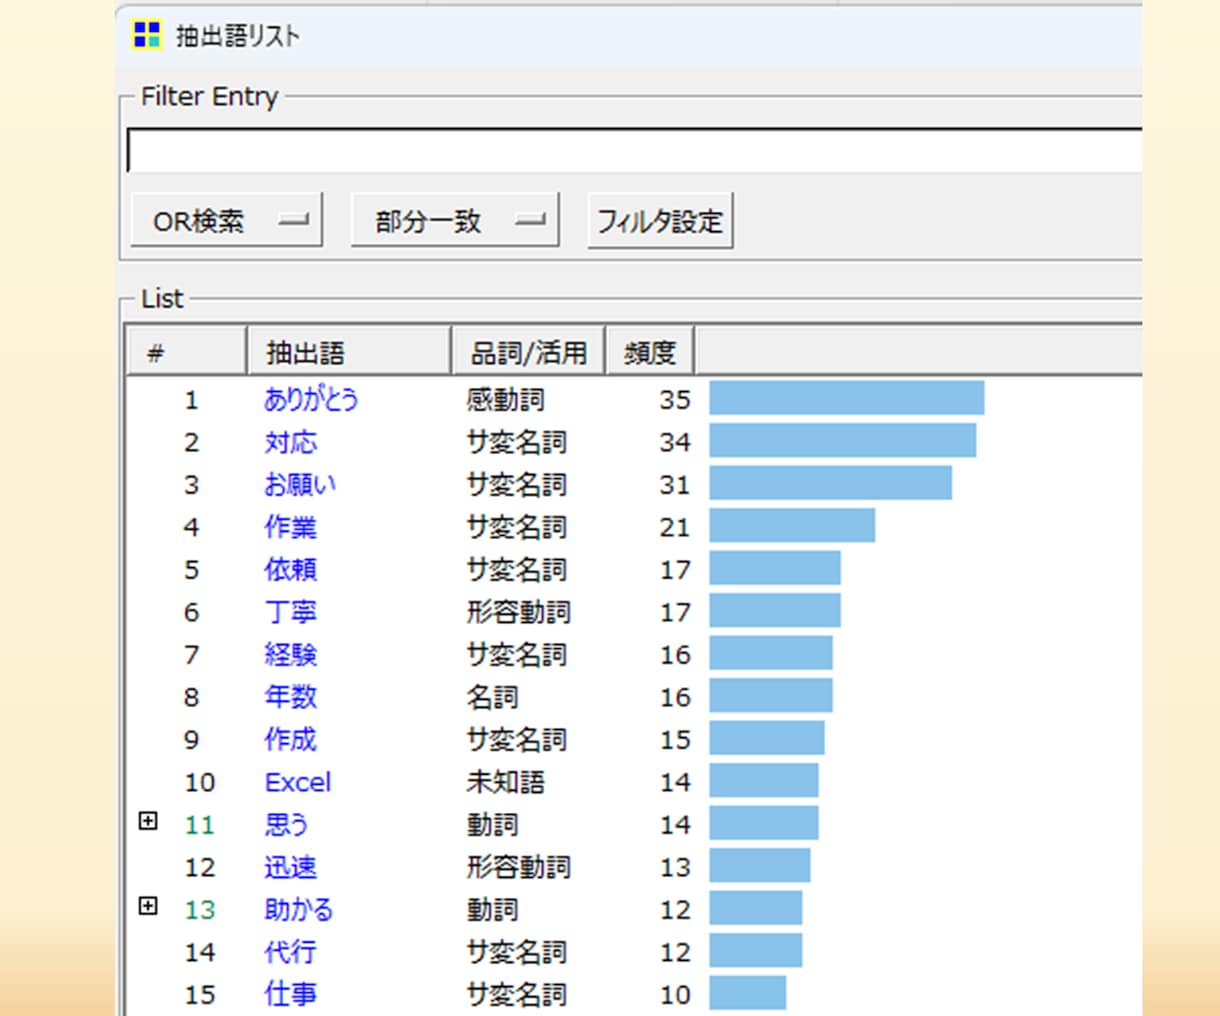Click 形容動詞 in the 迅速 row
Screen dimensions: 1220x1016
click(x=518, y=867)
